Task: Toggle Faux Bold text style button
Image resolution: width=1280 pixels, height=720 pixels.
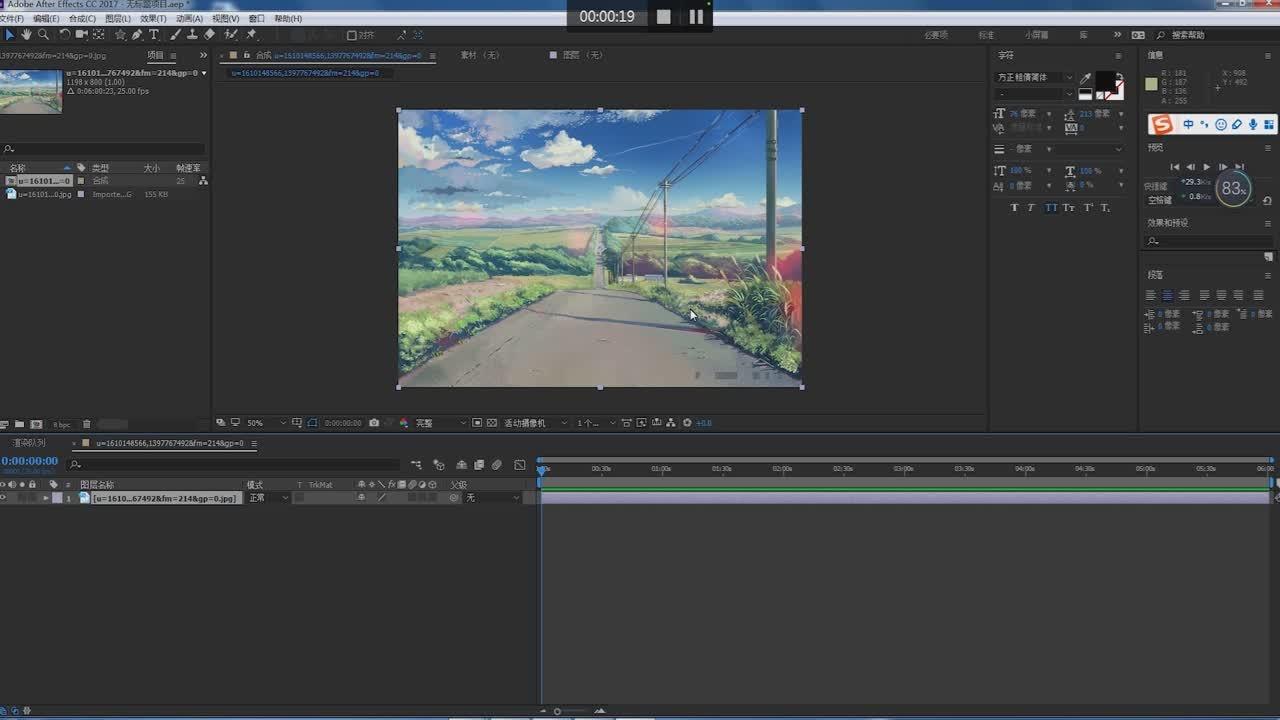Action: tap(1014, 208)
